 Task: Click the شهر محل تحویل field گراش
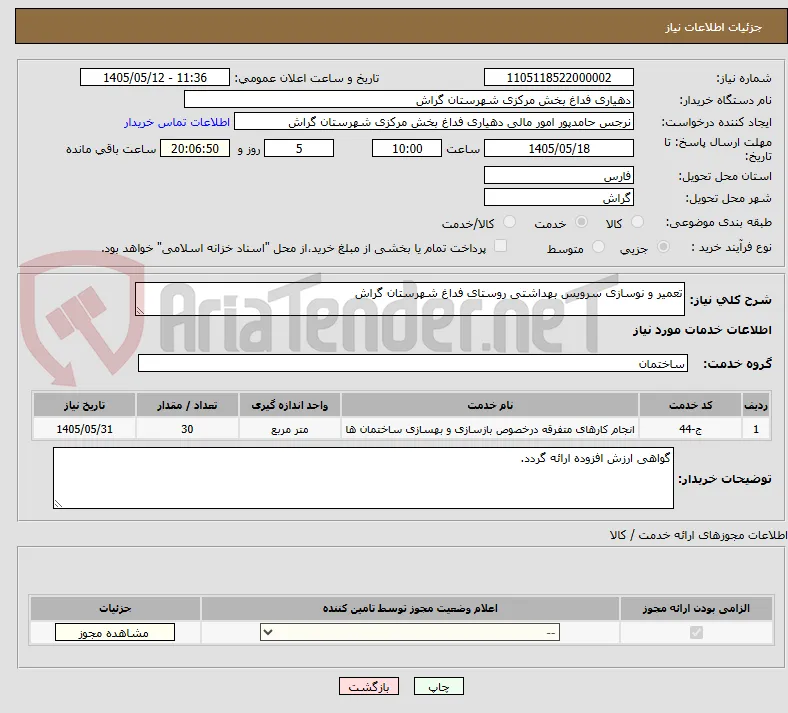tap(559, 197)
